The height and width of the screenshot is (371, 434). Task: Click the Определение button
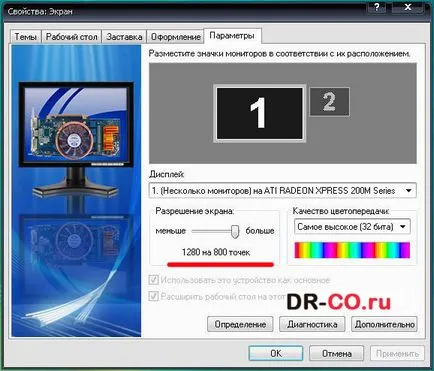[240, 324]
